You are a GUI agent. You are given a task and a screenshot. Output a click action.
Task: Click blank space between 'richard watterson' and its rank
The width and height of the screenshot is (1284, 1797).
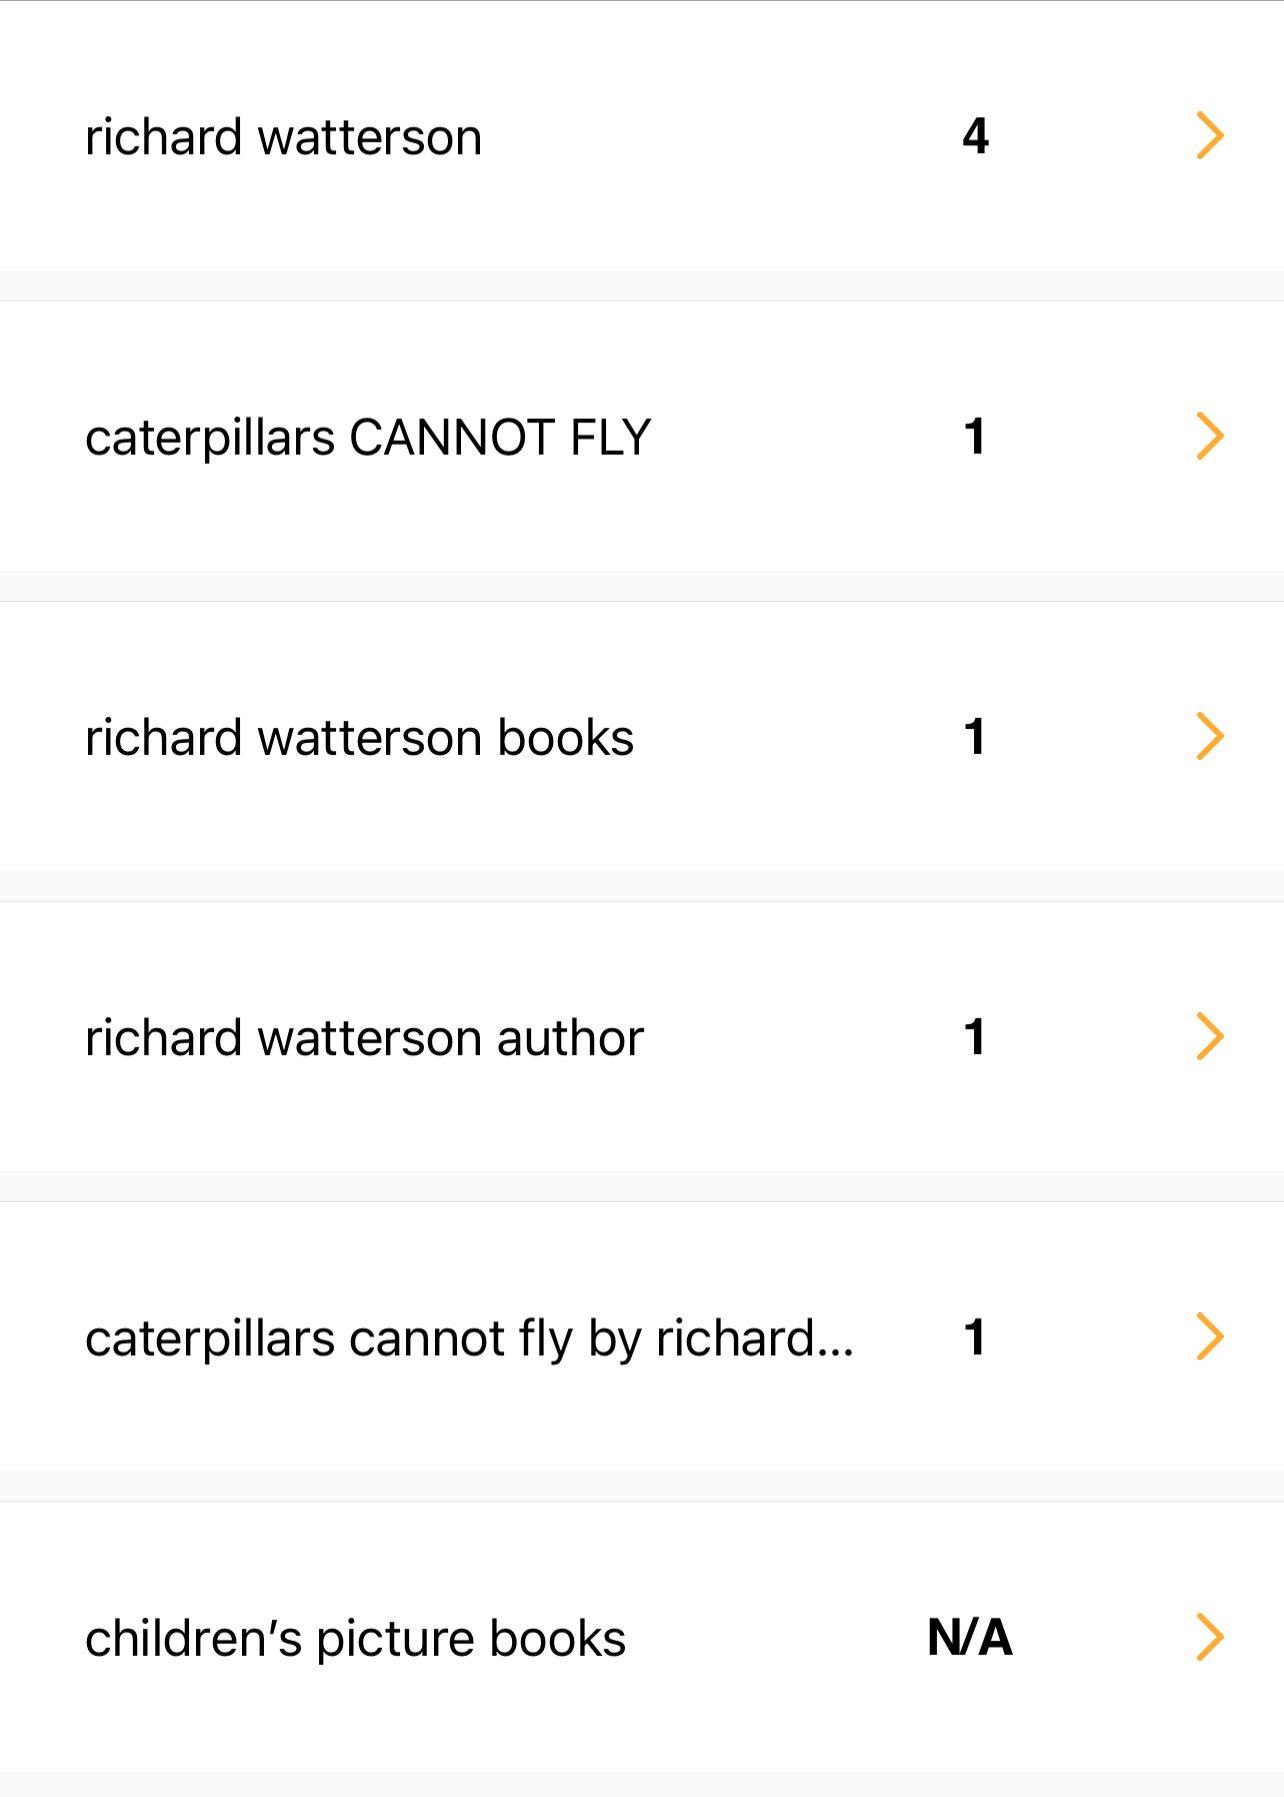[720, 137]
